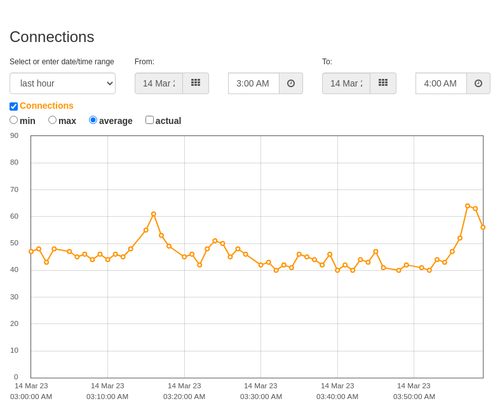
Task: Click the orange 'Connections' legend label
Action: coord(46,106)
